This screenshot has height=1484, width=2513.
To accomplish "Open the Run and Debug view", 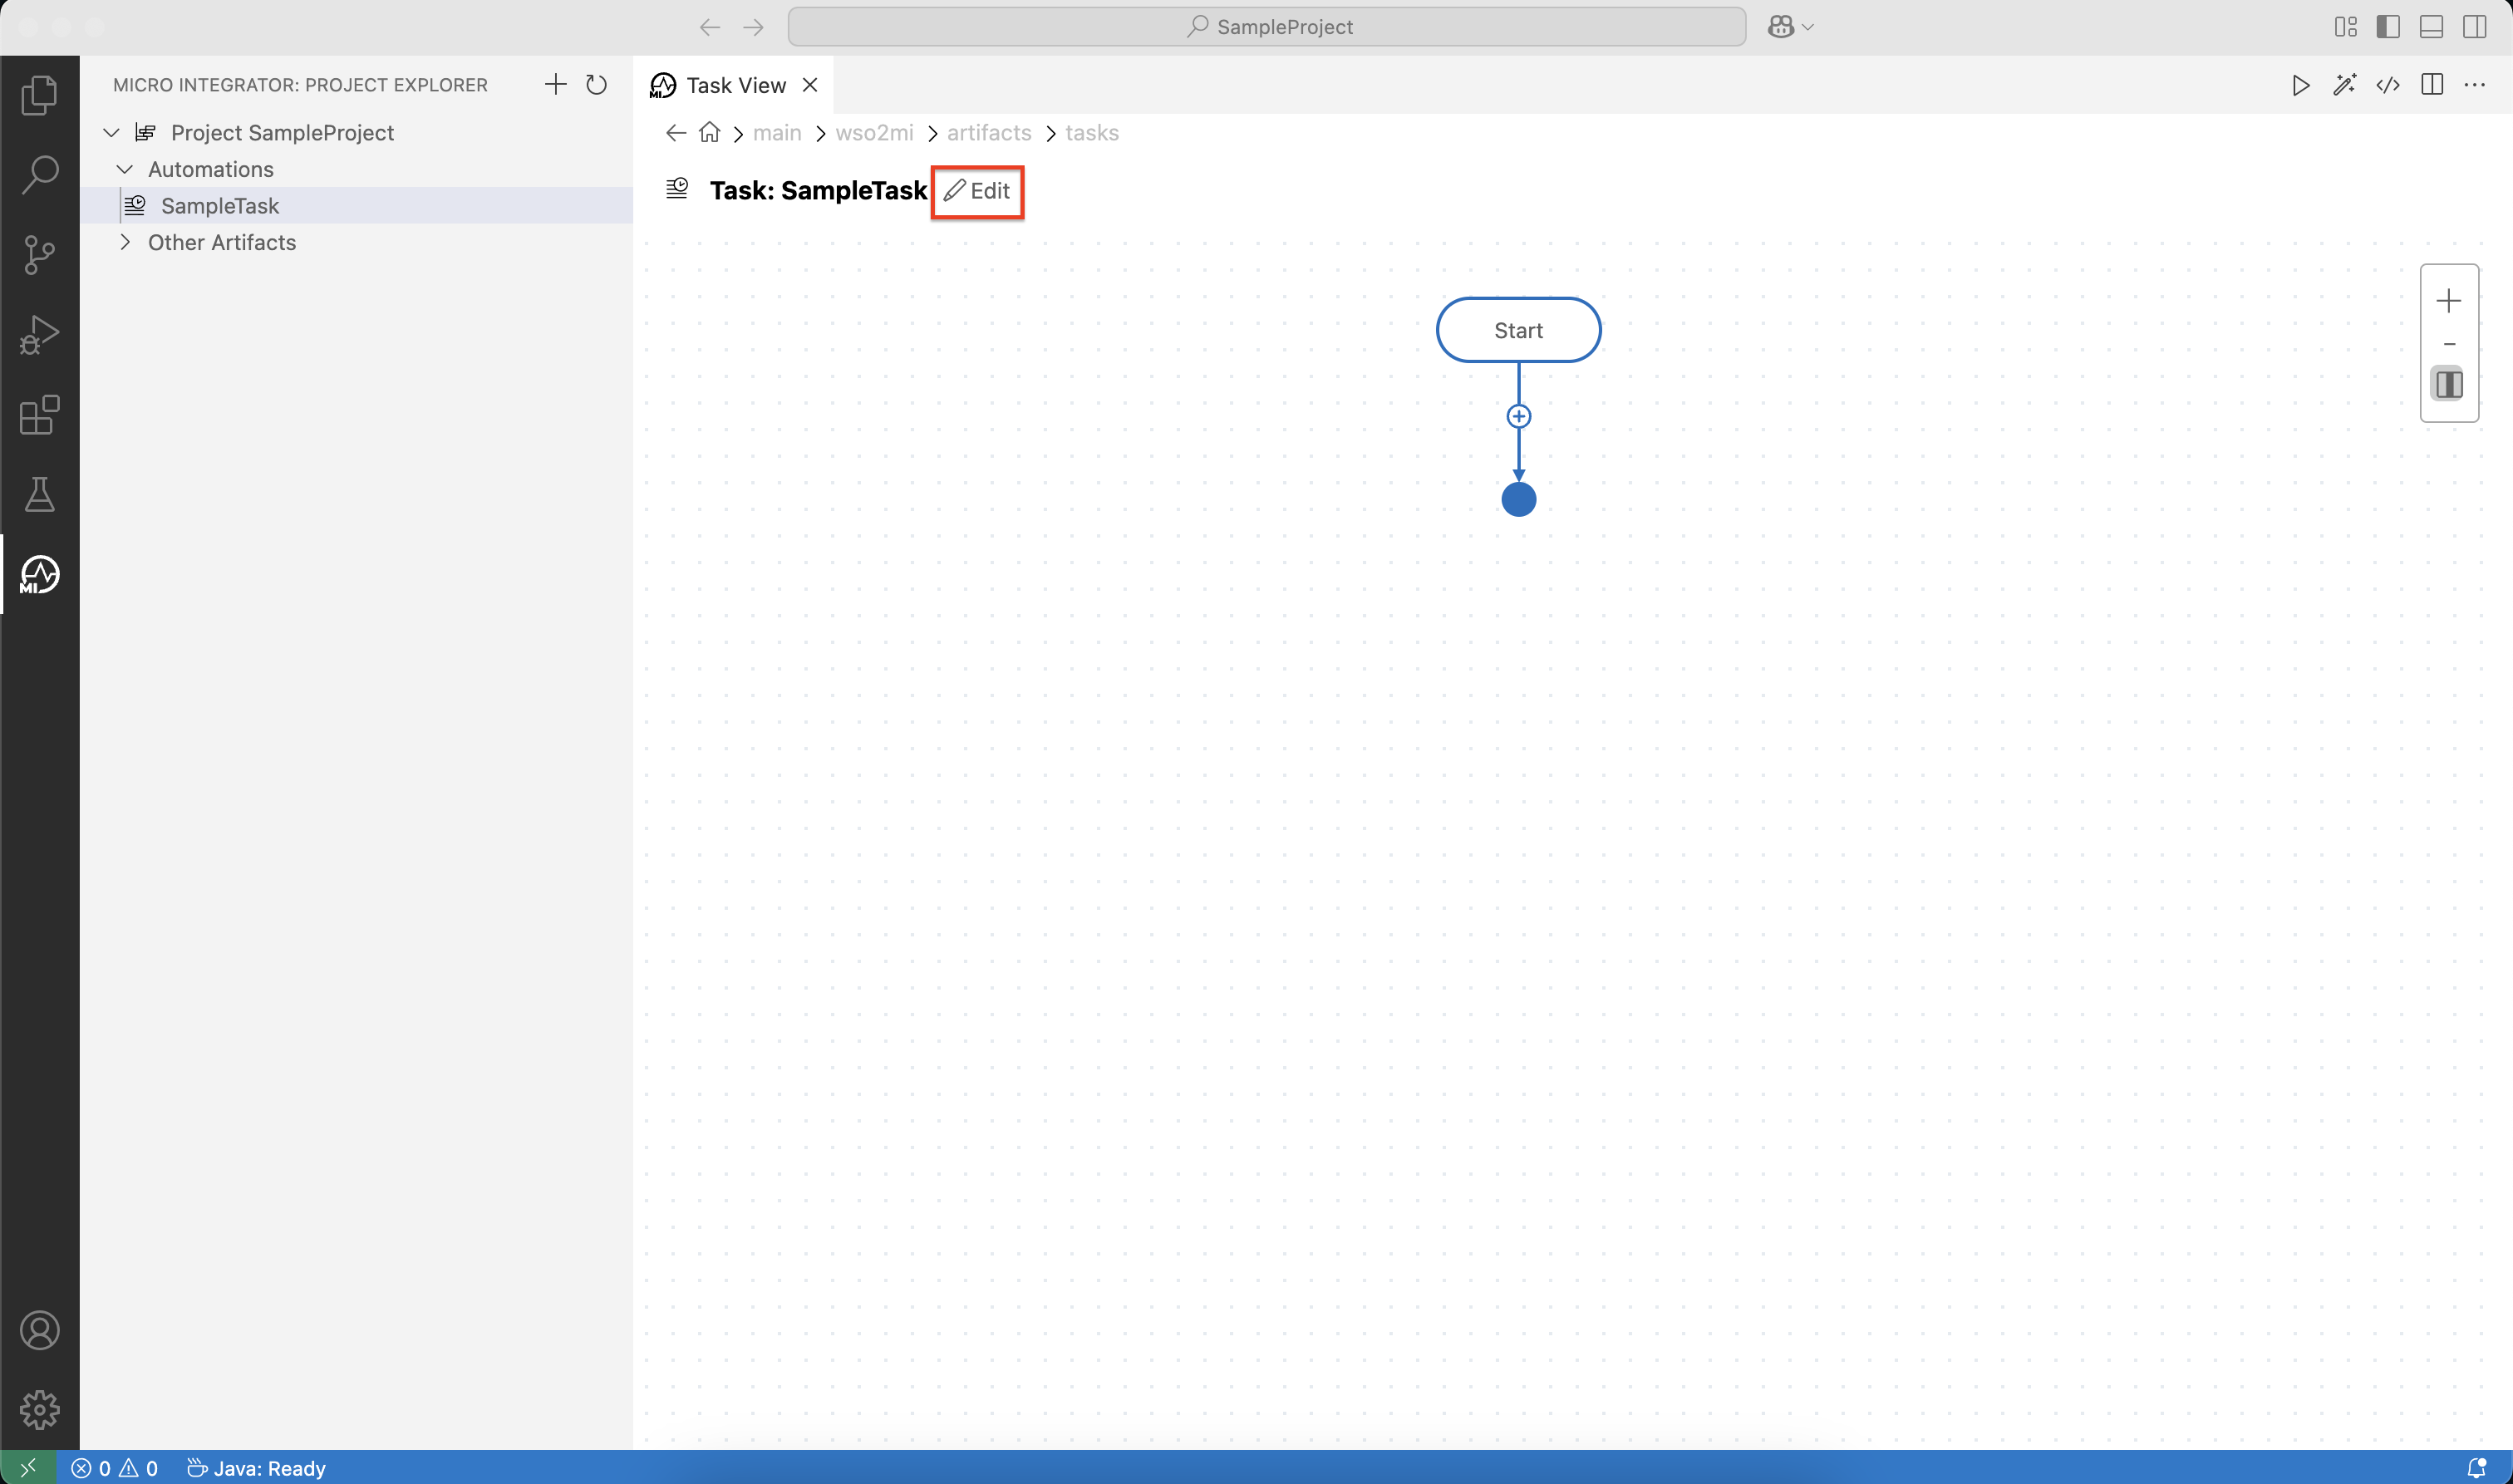I will [x=40, y=334].
